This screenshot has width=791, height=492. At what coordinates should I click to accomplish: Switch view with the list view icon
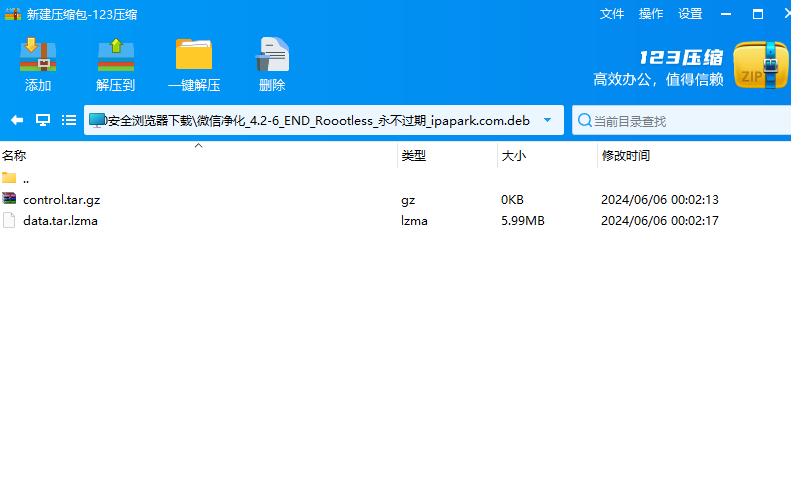pyautogui.click(x=69, y=120)
